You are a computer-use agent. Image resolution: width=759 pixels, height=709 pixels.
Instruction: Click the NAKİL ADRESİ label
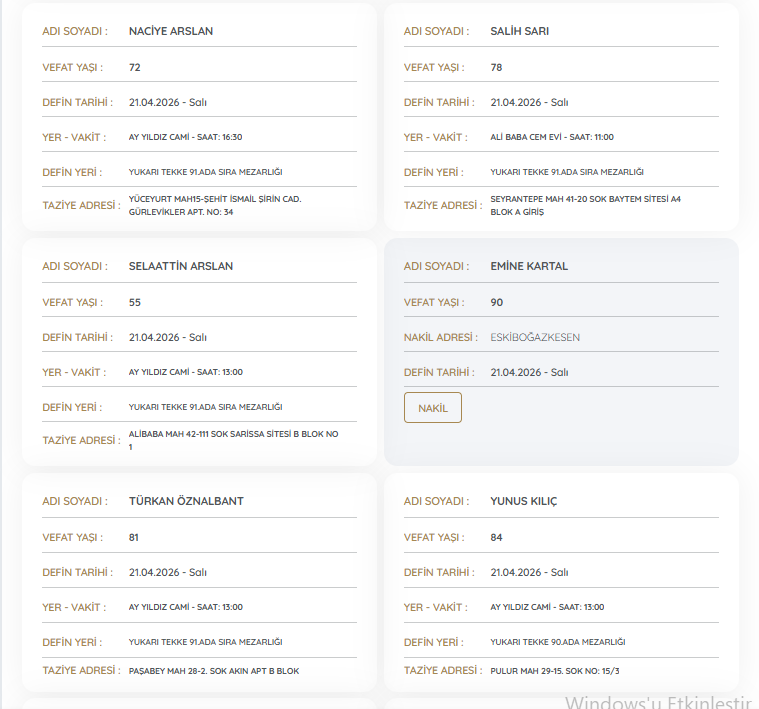tap(439, 337)
